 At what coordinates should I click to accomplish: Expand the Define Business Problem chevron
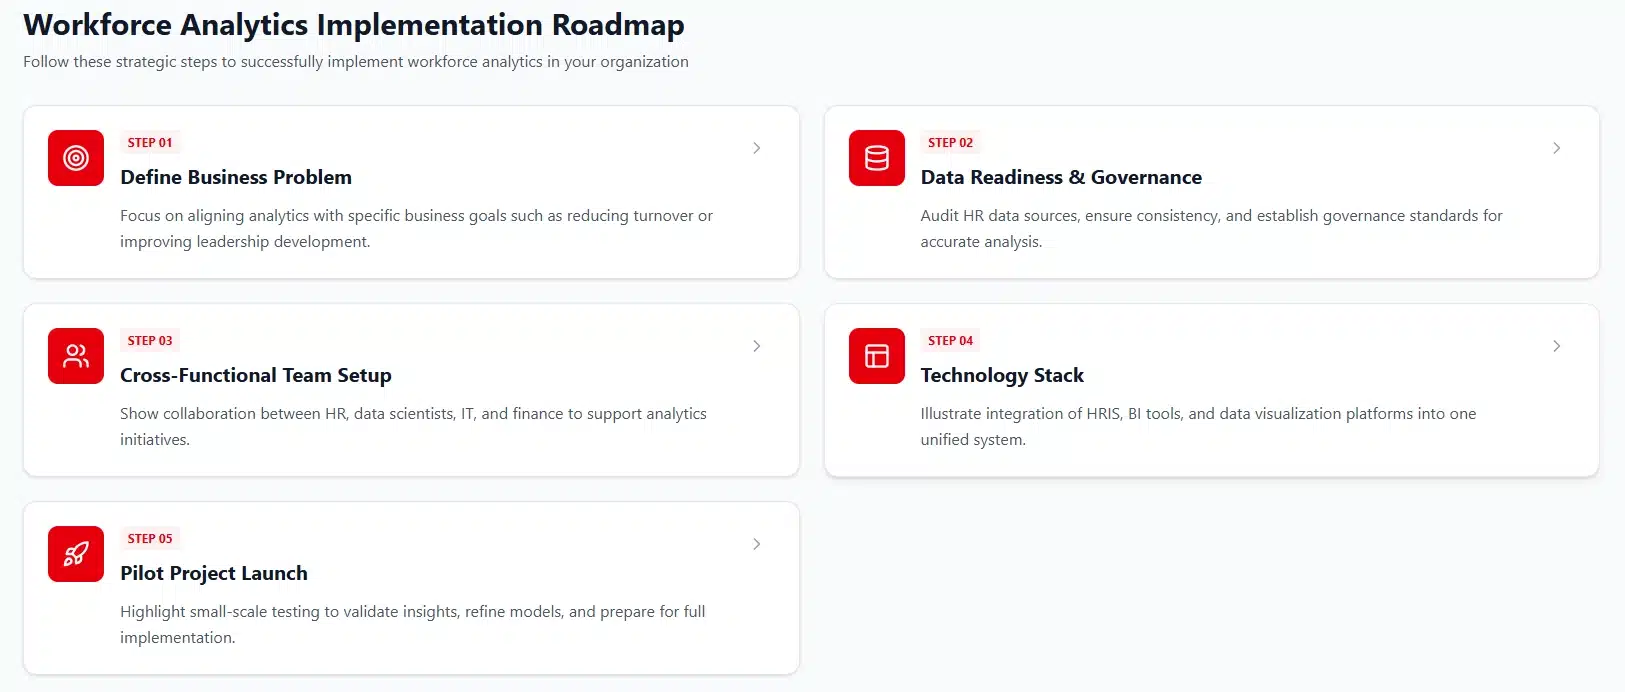(x=757, y=148)
